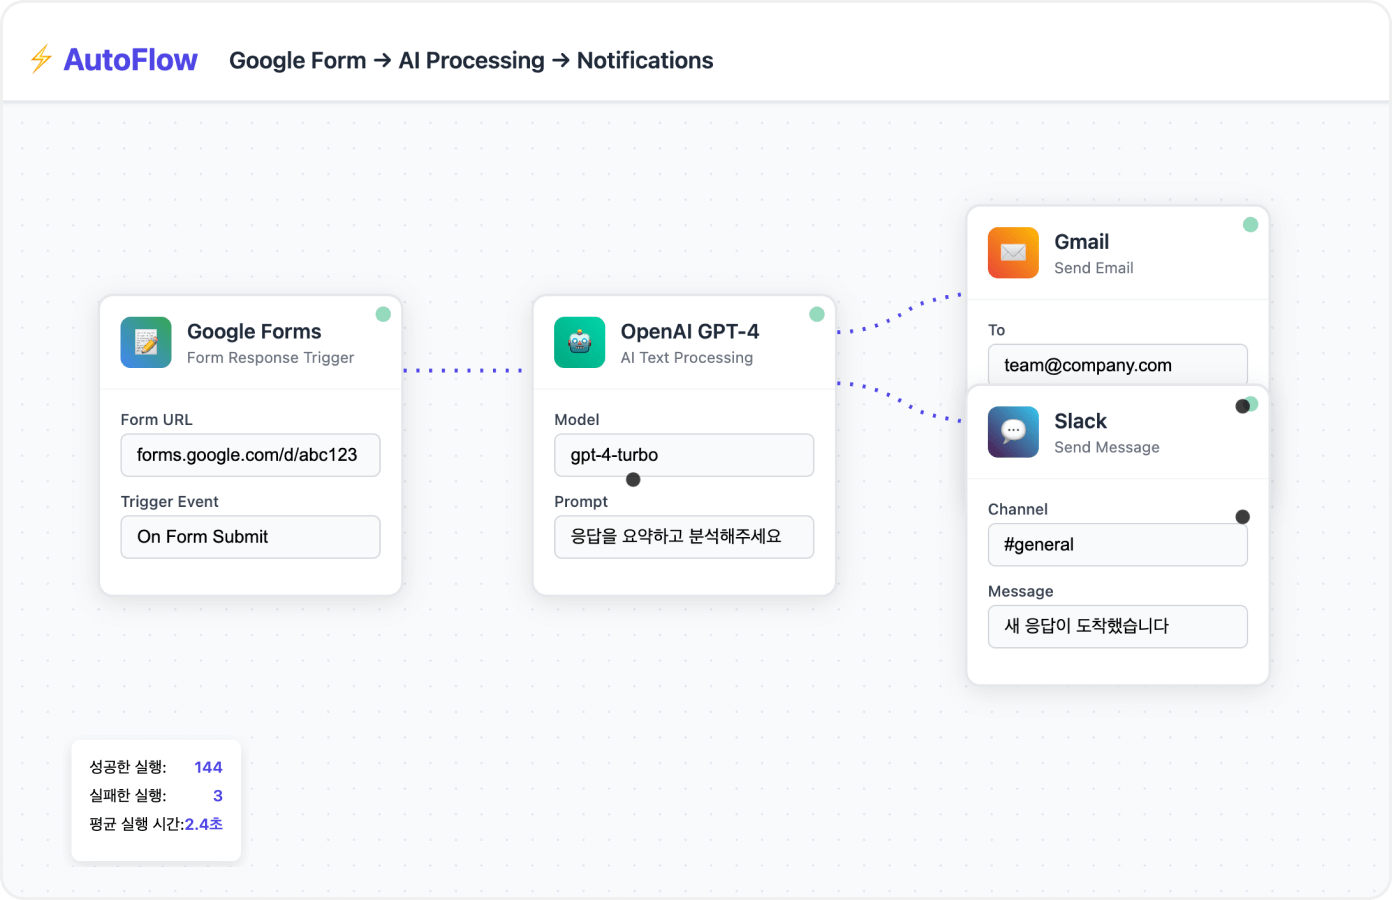
Task: Click the green status dot on Gmail node
Action: [x=1250, y=225]
